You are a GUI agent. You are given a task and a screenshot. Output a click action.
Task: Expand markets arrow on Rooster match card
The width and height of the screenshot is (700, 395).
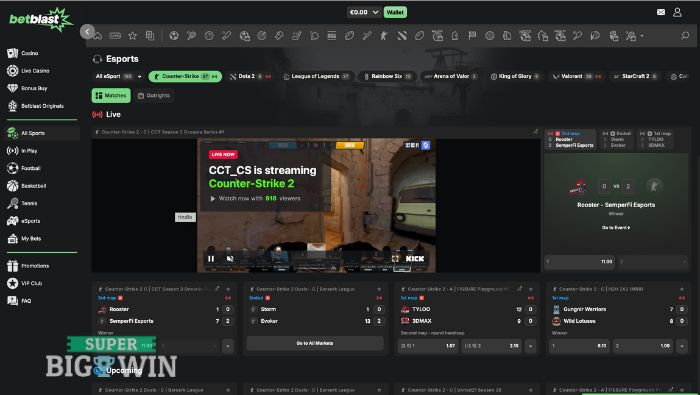[228, 346]
